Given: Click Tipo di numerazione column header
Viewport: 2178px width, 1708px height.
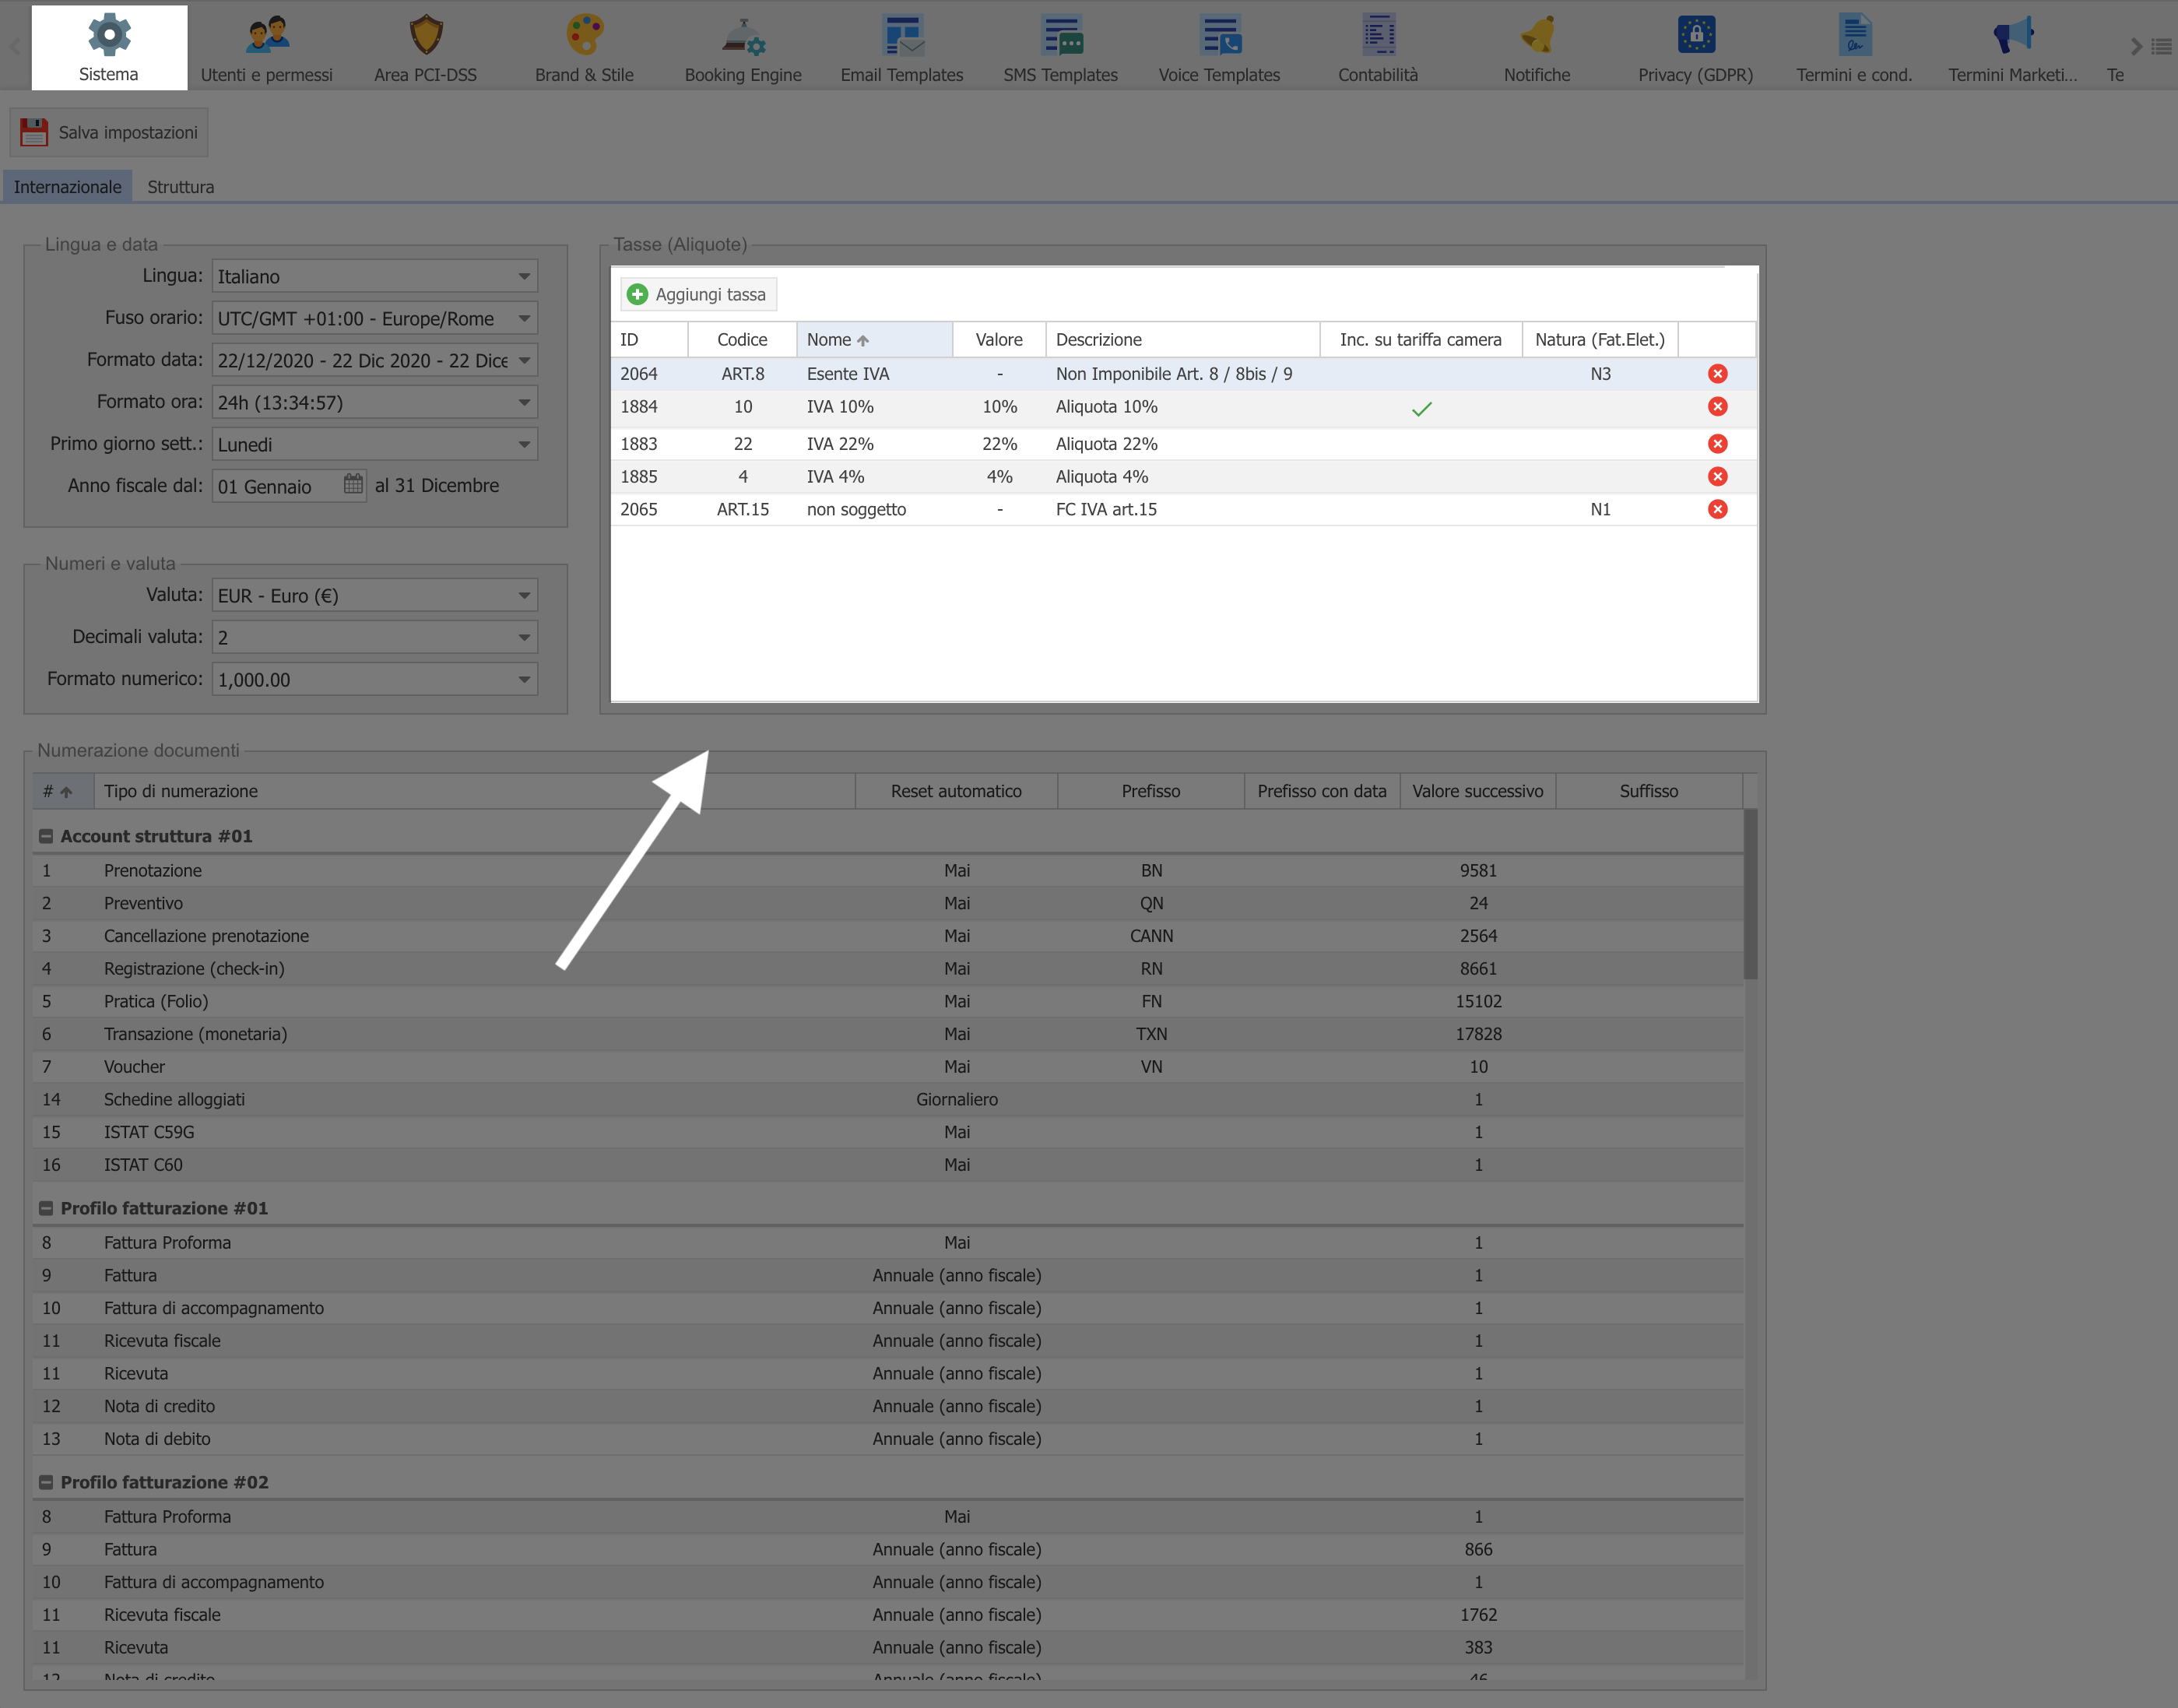Looking at the screenshot, I should coord(474,791).
